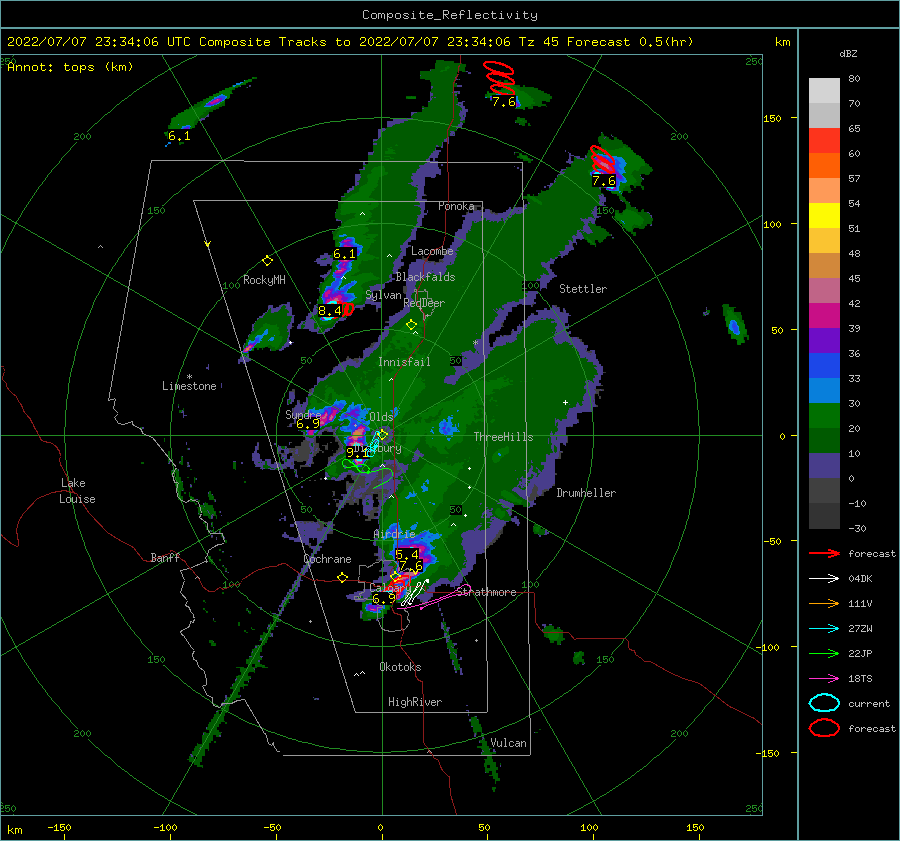Click the Ponoka city label
900x841 pixels.
coord(456,206)
